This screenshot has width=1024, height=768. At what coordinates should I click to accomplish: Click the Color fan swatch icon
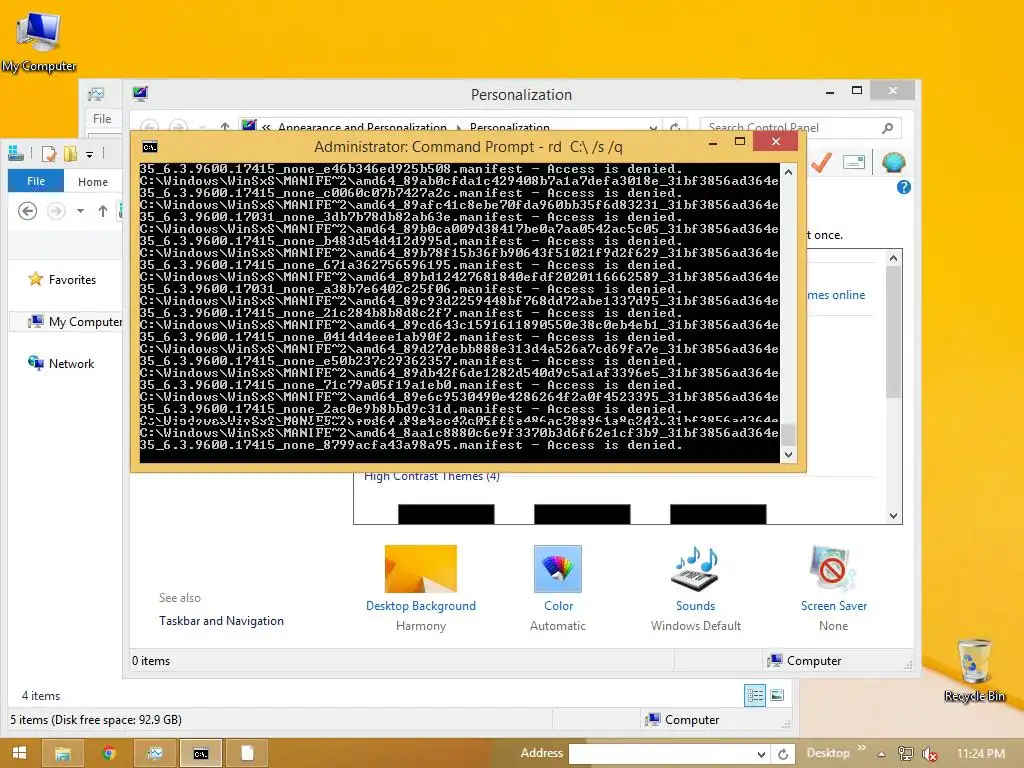558,569
